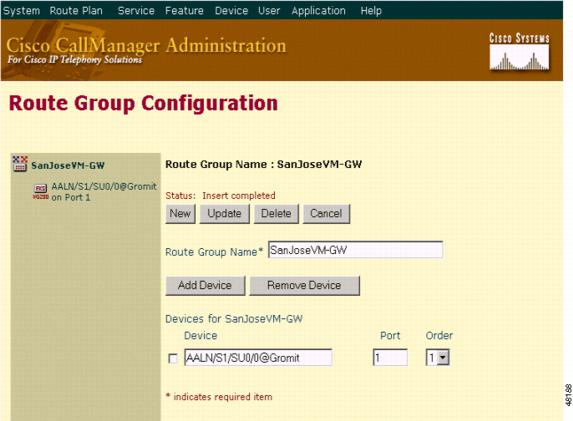This screenshot has width=573, height=421.
Task: Click the Remove Device button
Action: tap(304, 285)
